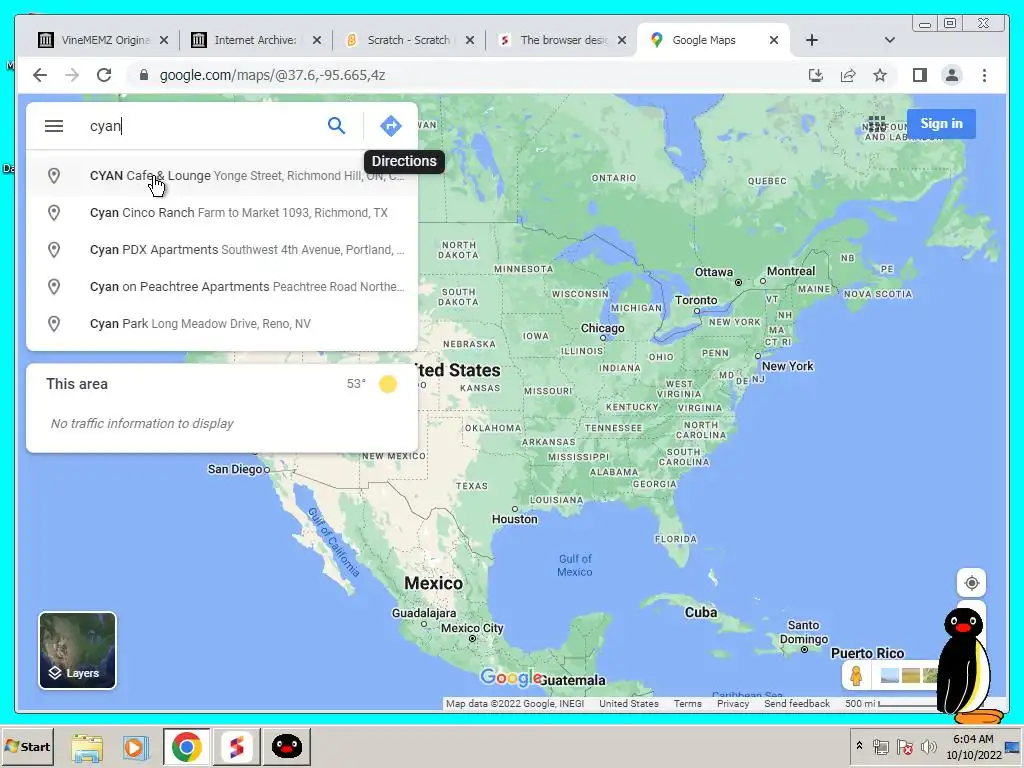The image size is (1024, 768).
Task: Click the Sign in button
Action: pyautogui.click(x=941, y=123)
